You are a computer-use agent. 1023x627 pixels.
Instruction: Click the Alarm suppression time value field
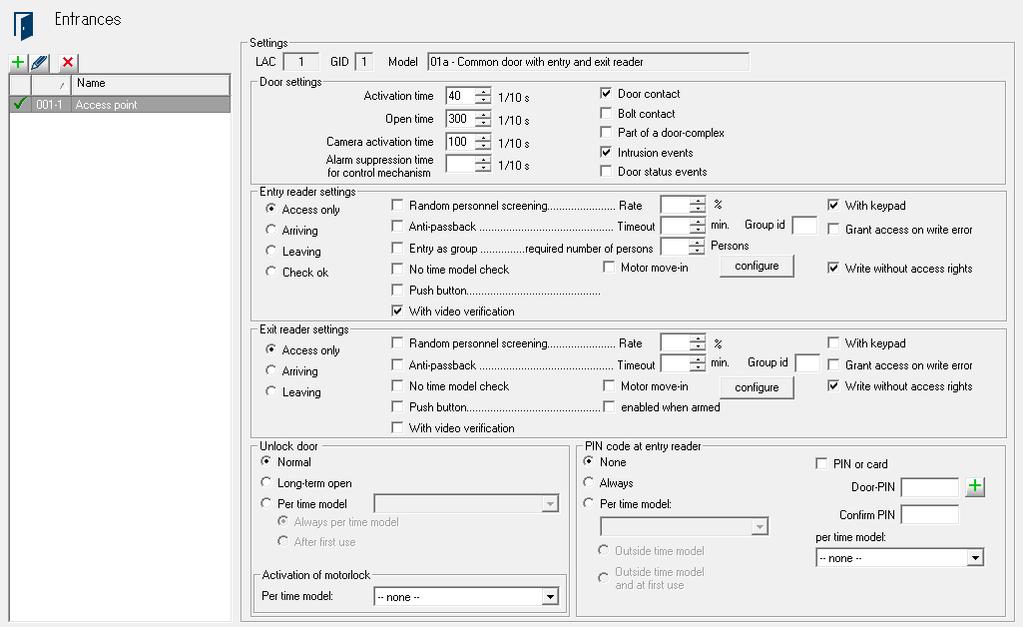461,164
